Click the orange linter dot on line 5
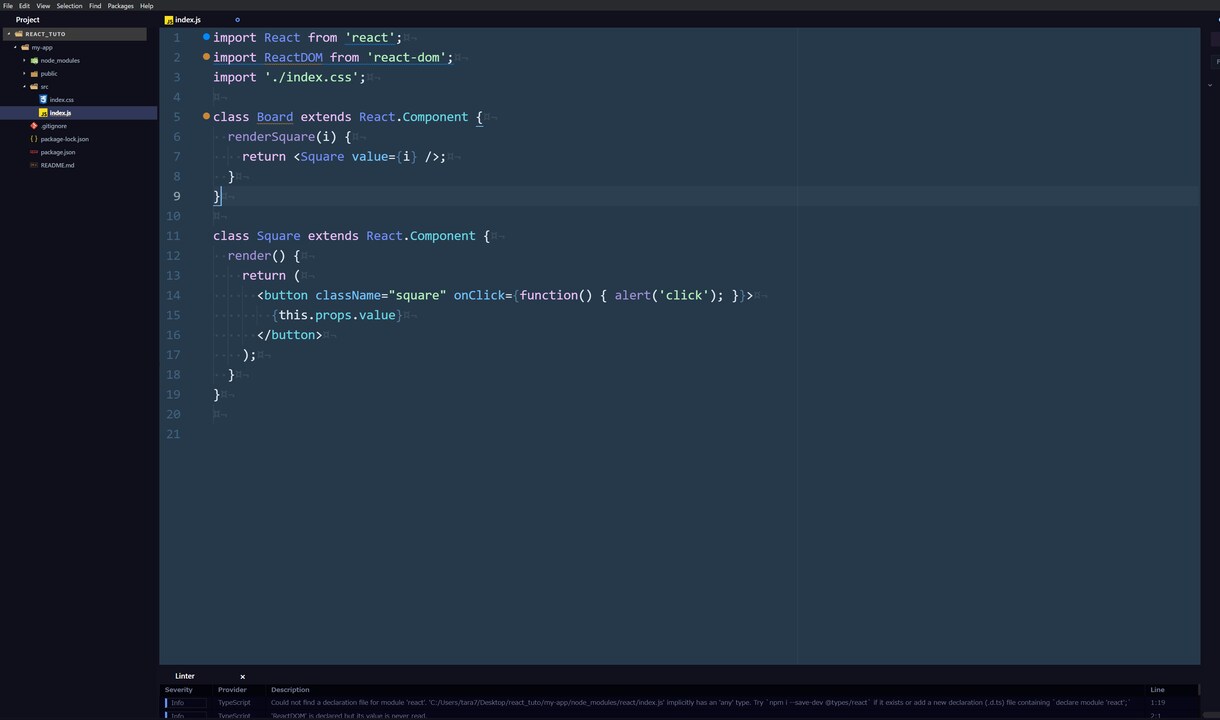Image resolution: width=1220 pixels, height=720 pixels. pos(206,117)
